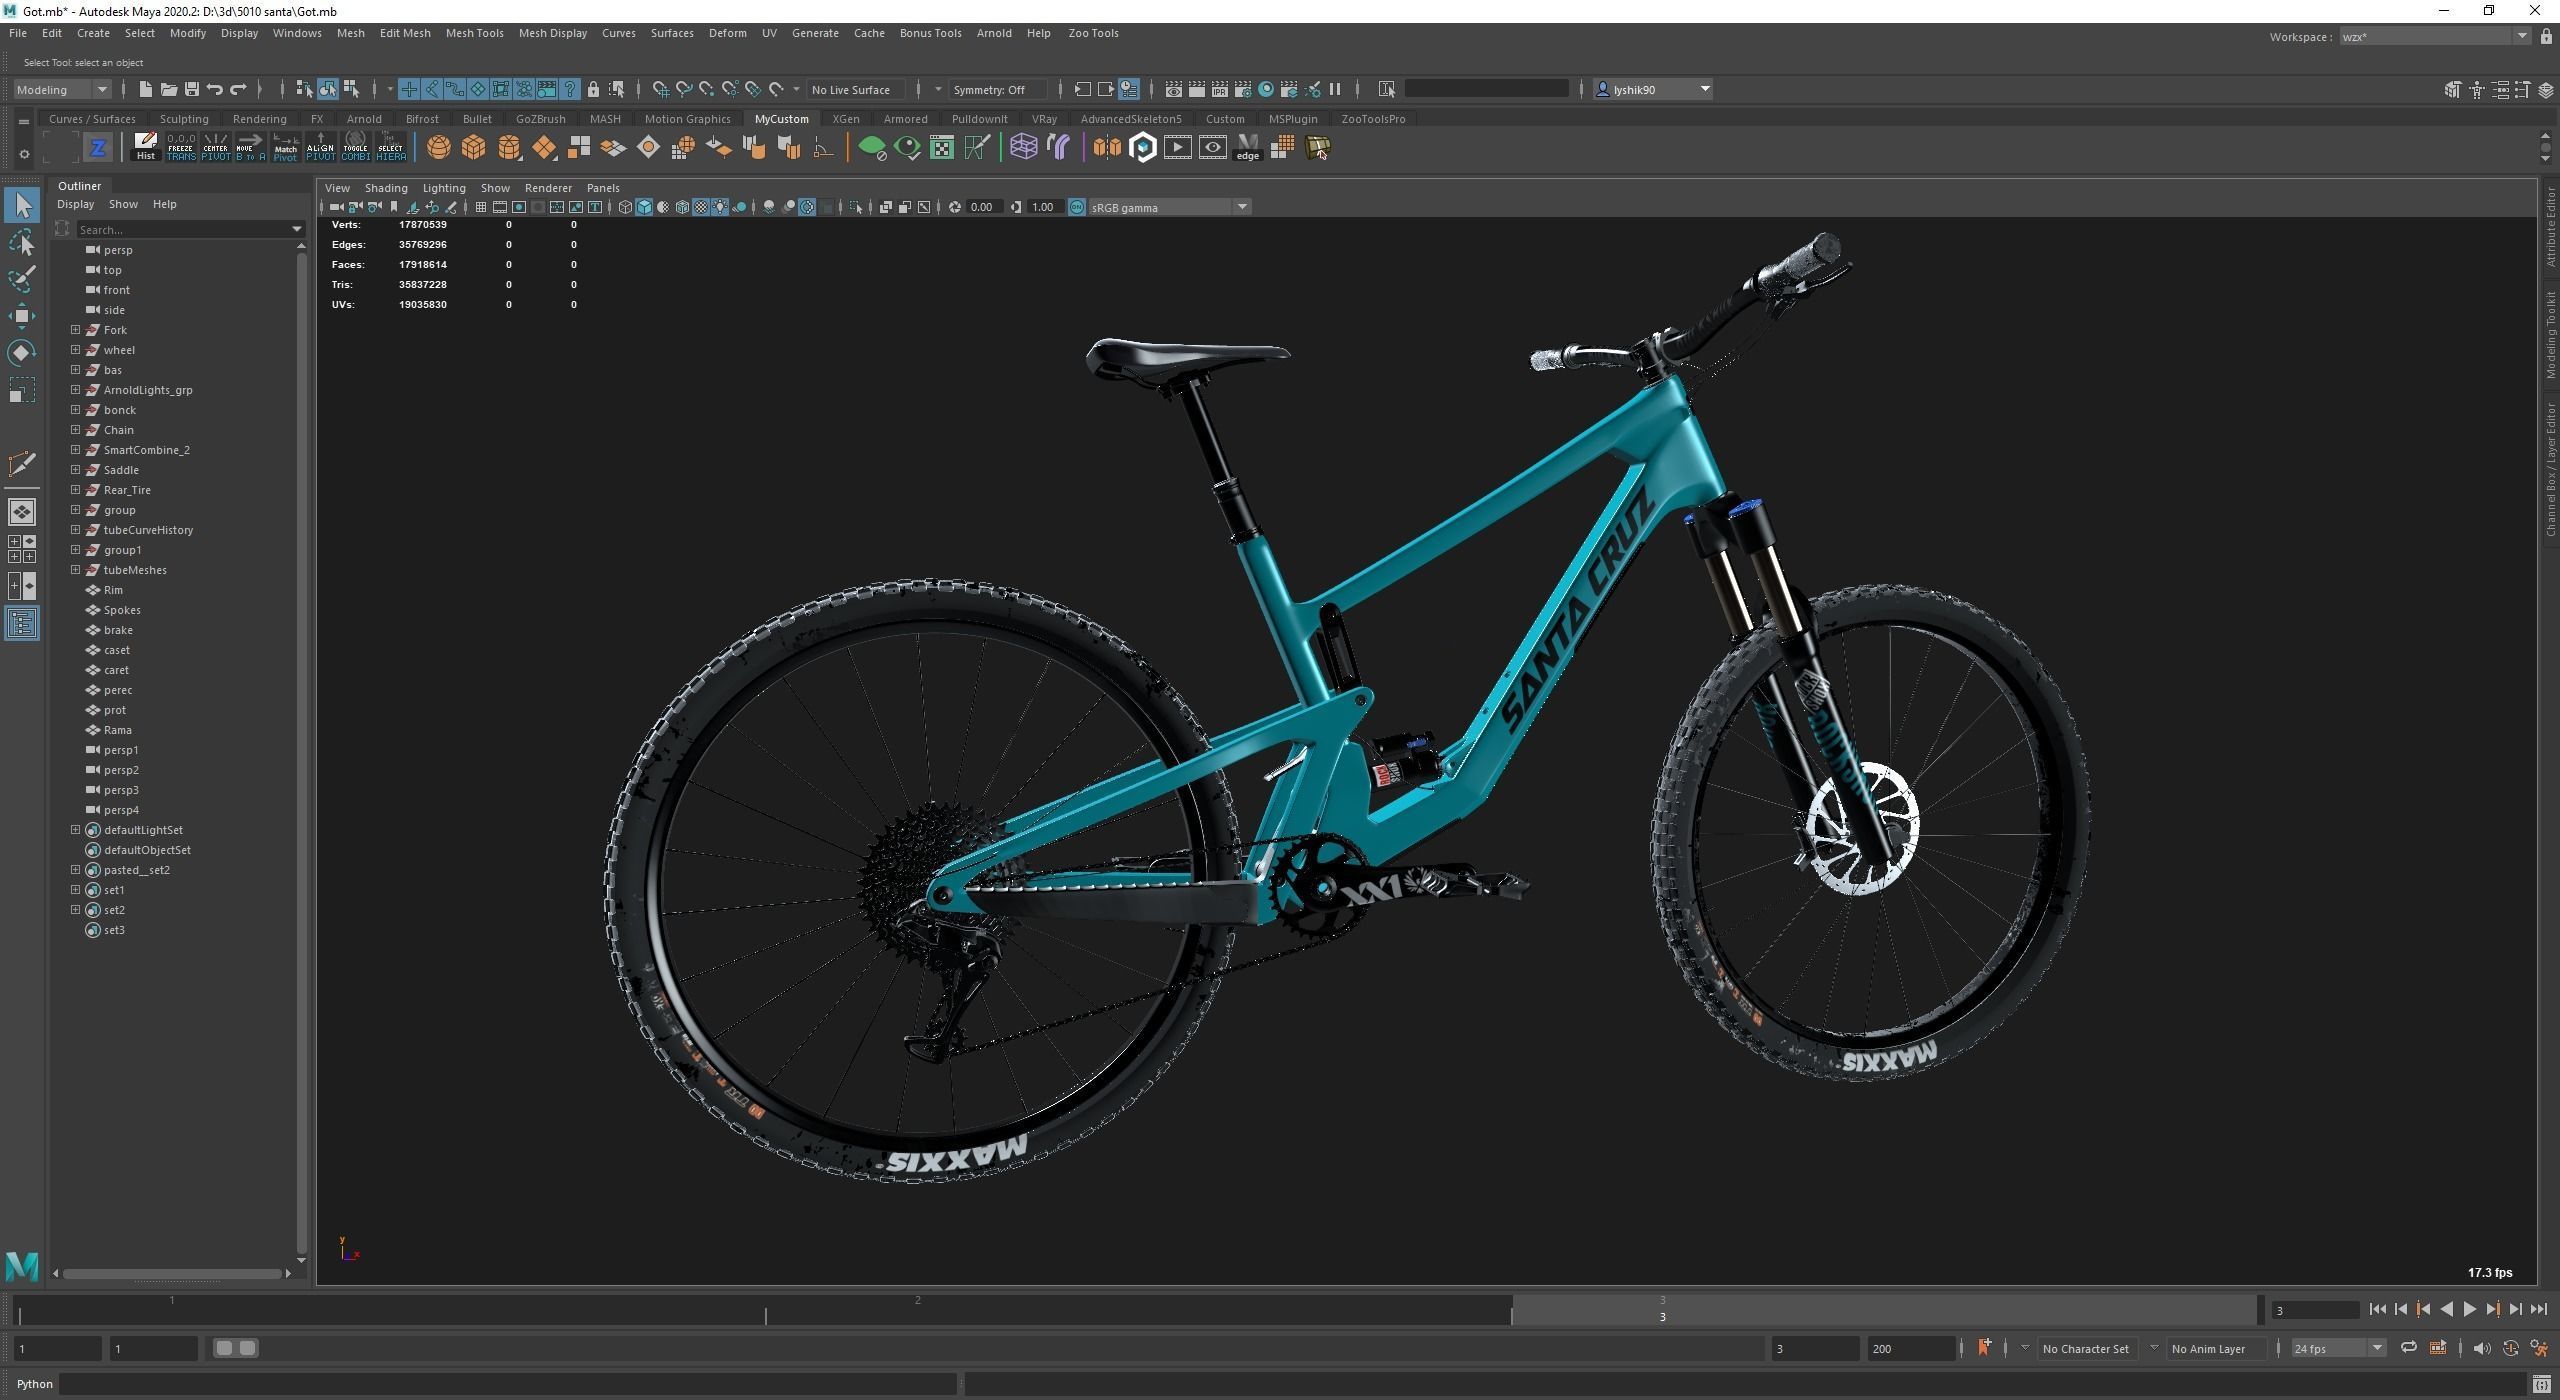
Task: Click the Align Pivot shelf icon
Action: pos(320,147)
